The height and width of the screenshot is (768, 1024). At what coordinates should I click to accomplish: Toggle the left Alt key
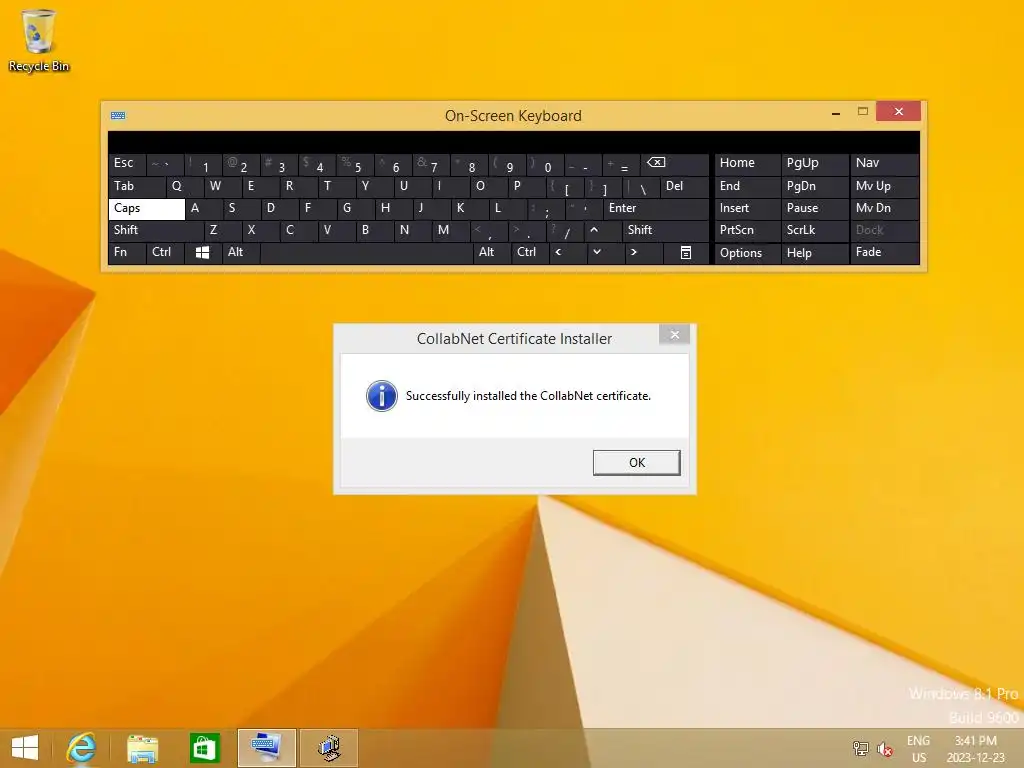point(240,252)
